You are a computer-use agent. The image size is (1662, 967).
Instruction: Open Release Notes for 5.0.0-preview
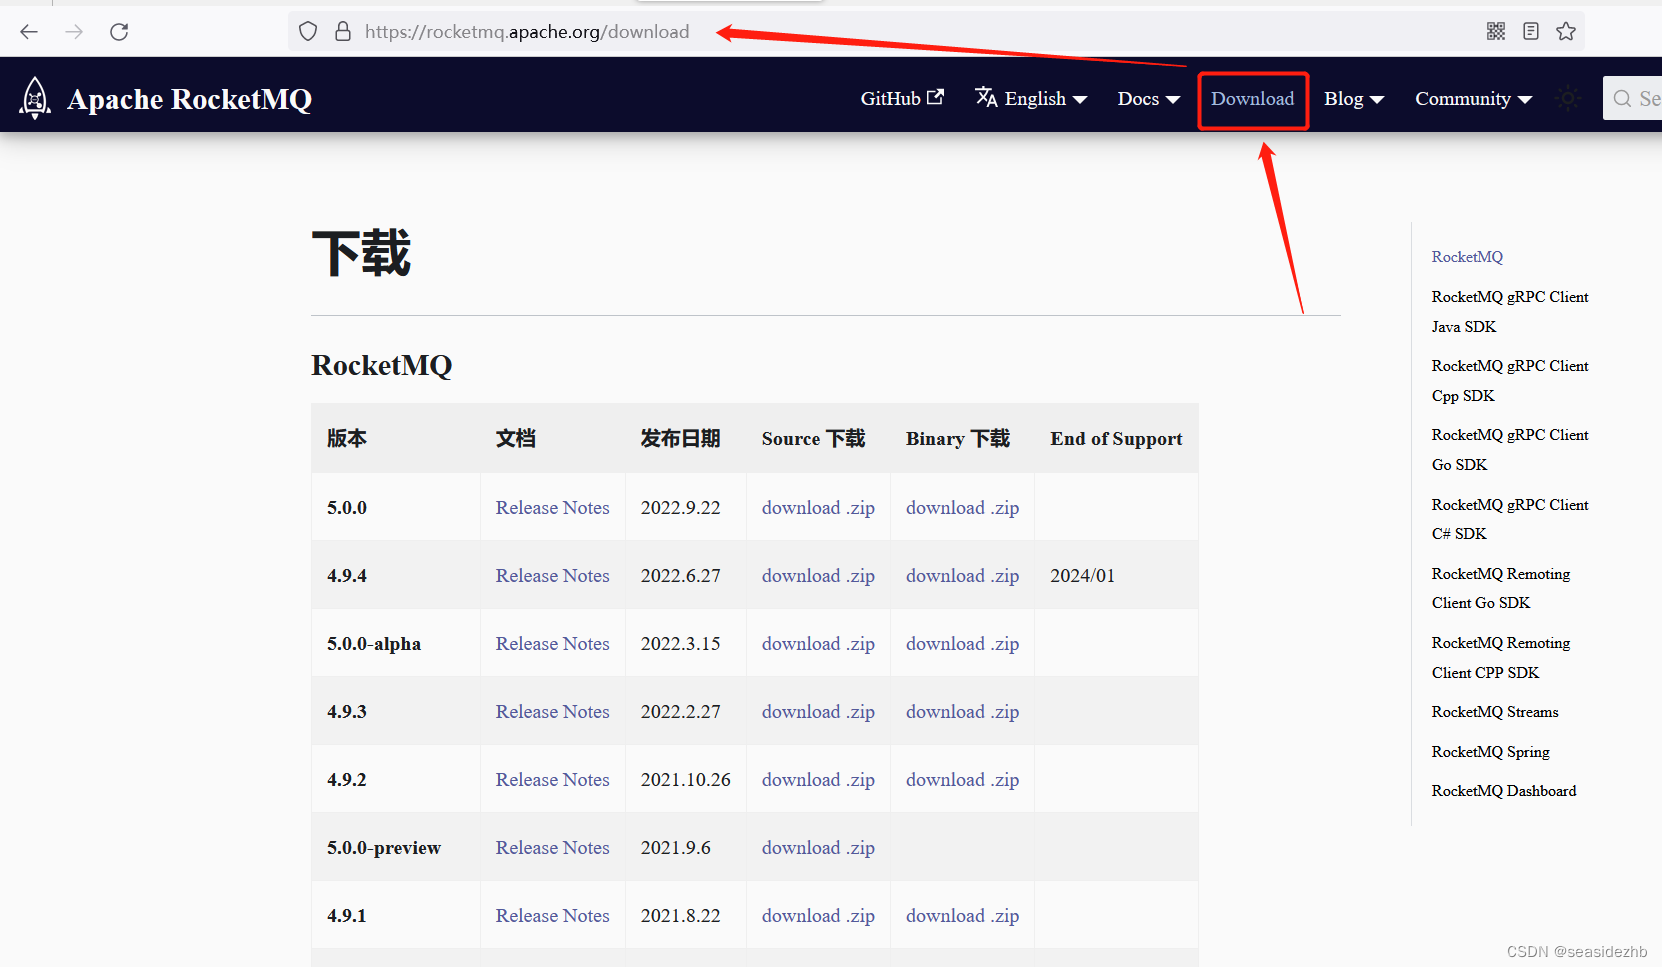(553, 848)
